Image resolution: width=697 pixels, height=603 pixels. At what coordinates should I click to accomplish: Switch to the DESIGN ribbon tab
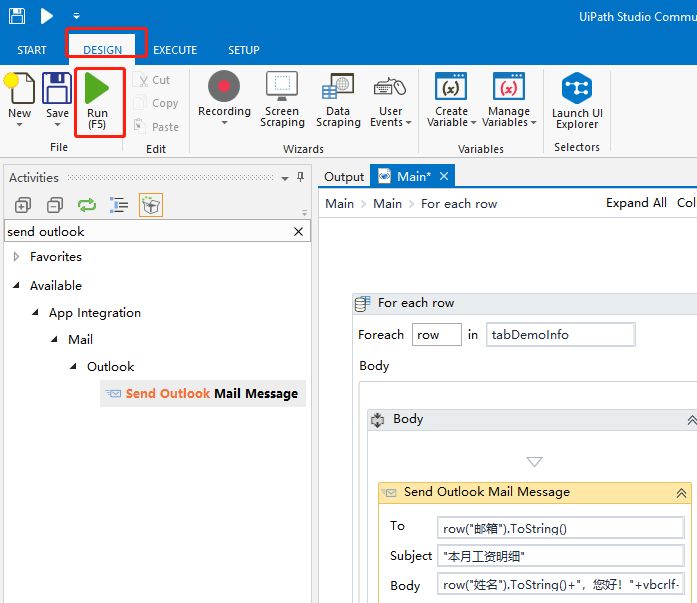pos(103,50)
